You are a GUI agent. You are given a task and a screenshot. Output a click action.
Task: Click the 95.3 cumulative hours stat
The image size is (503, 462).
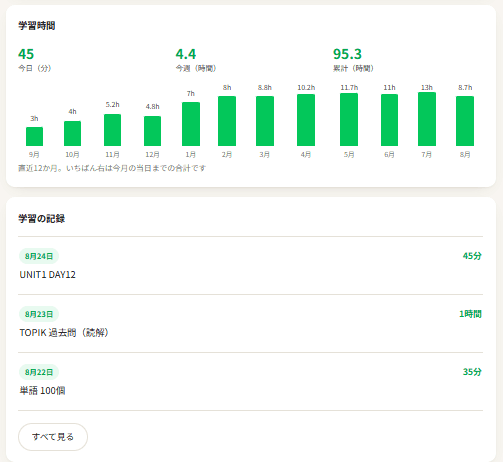pos(347,54)
